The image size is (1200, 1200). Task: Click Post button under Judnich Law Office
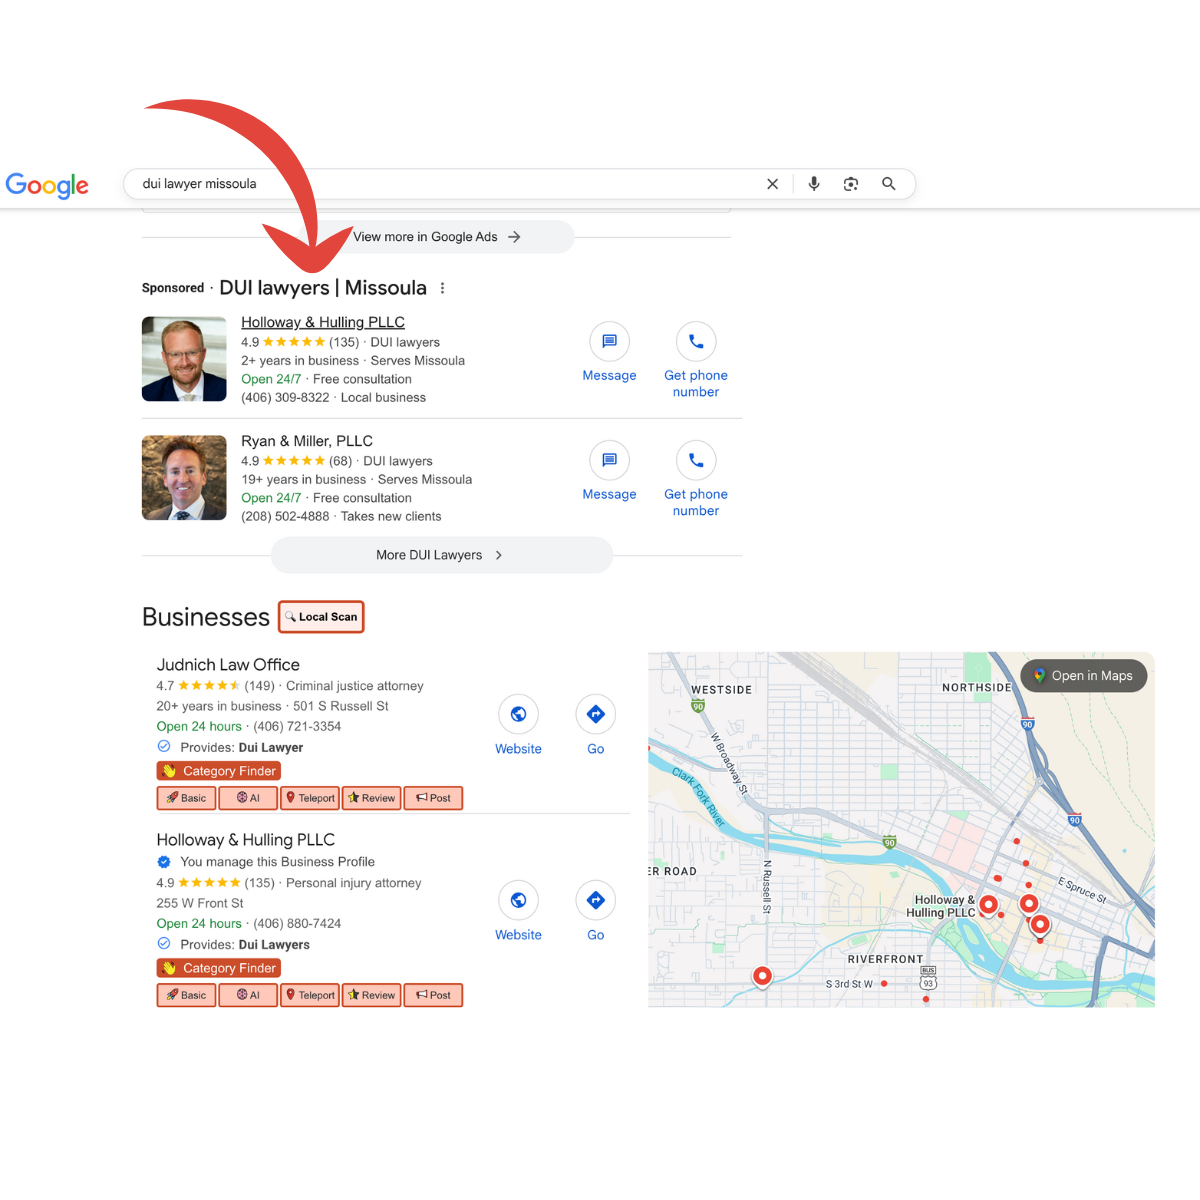click(x=433, y=798)
